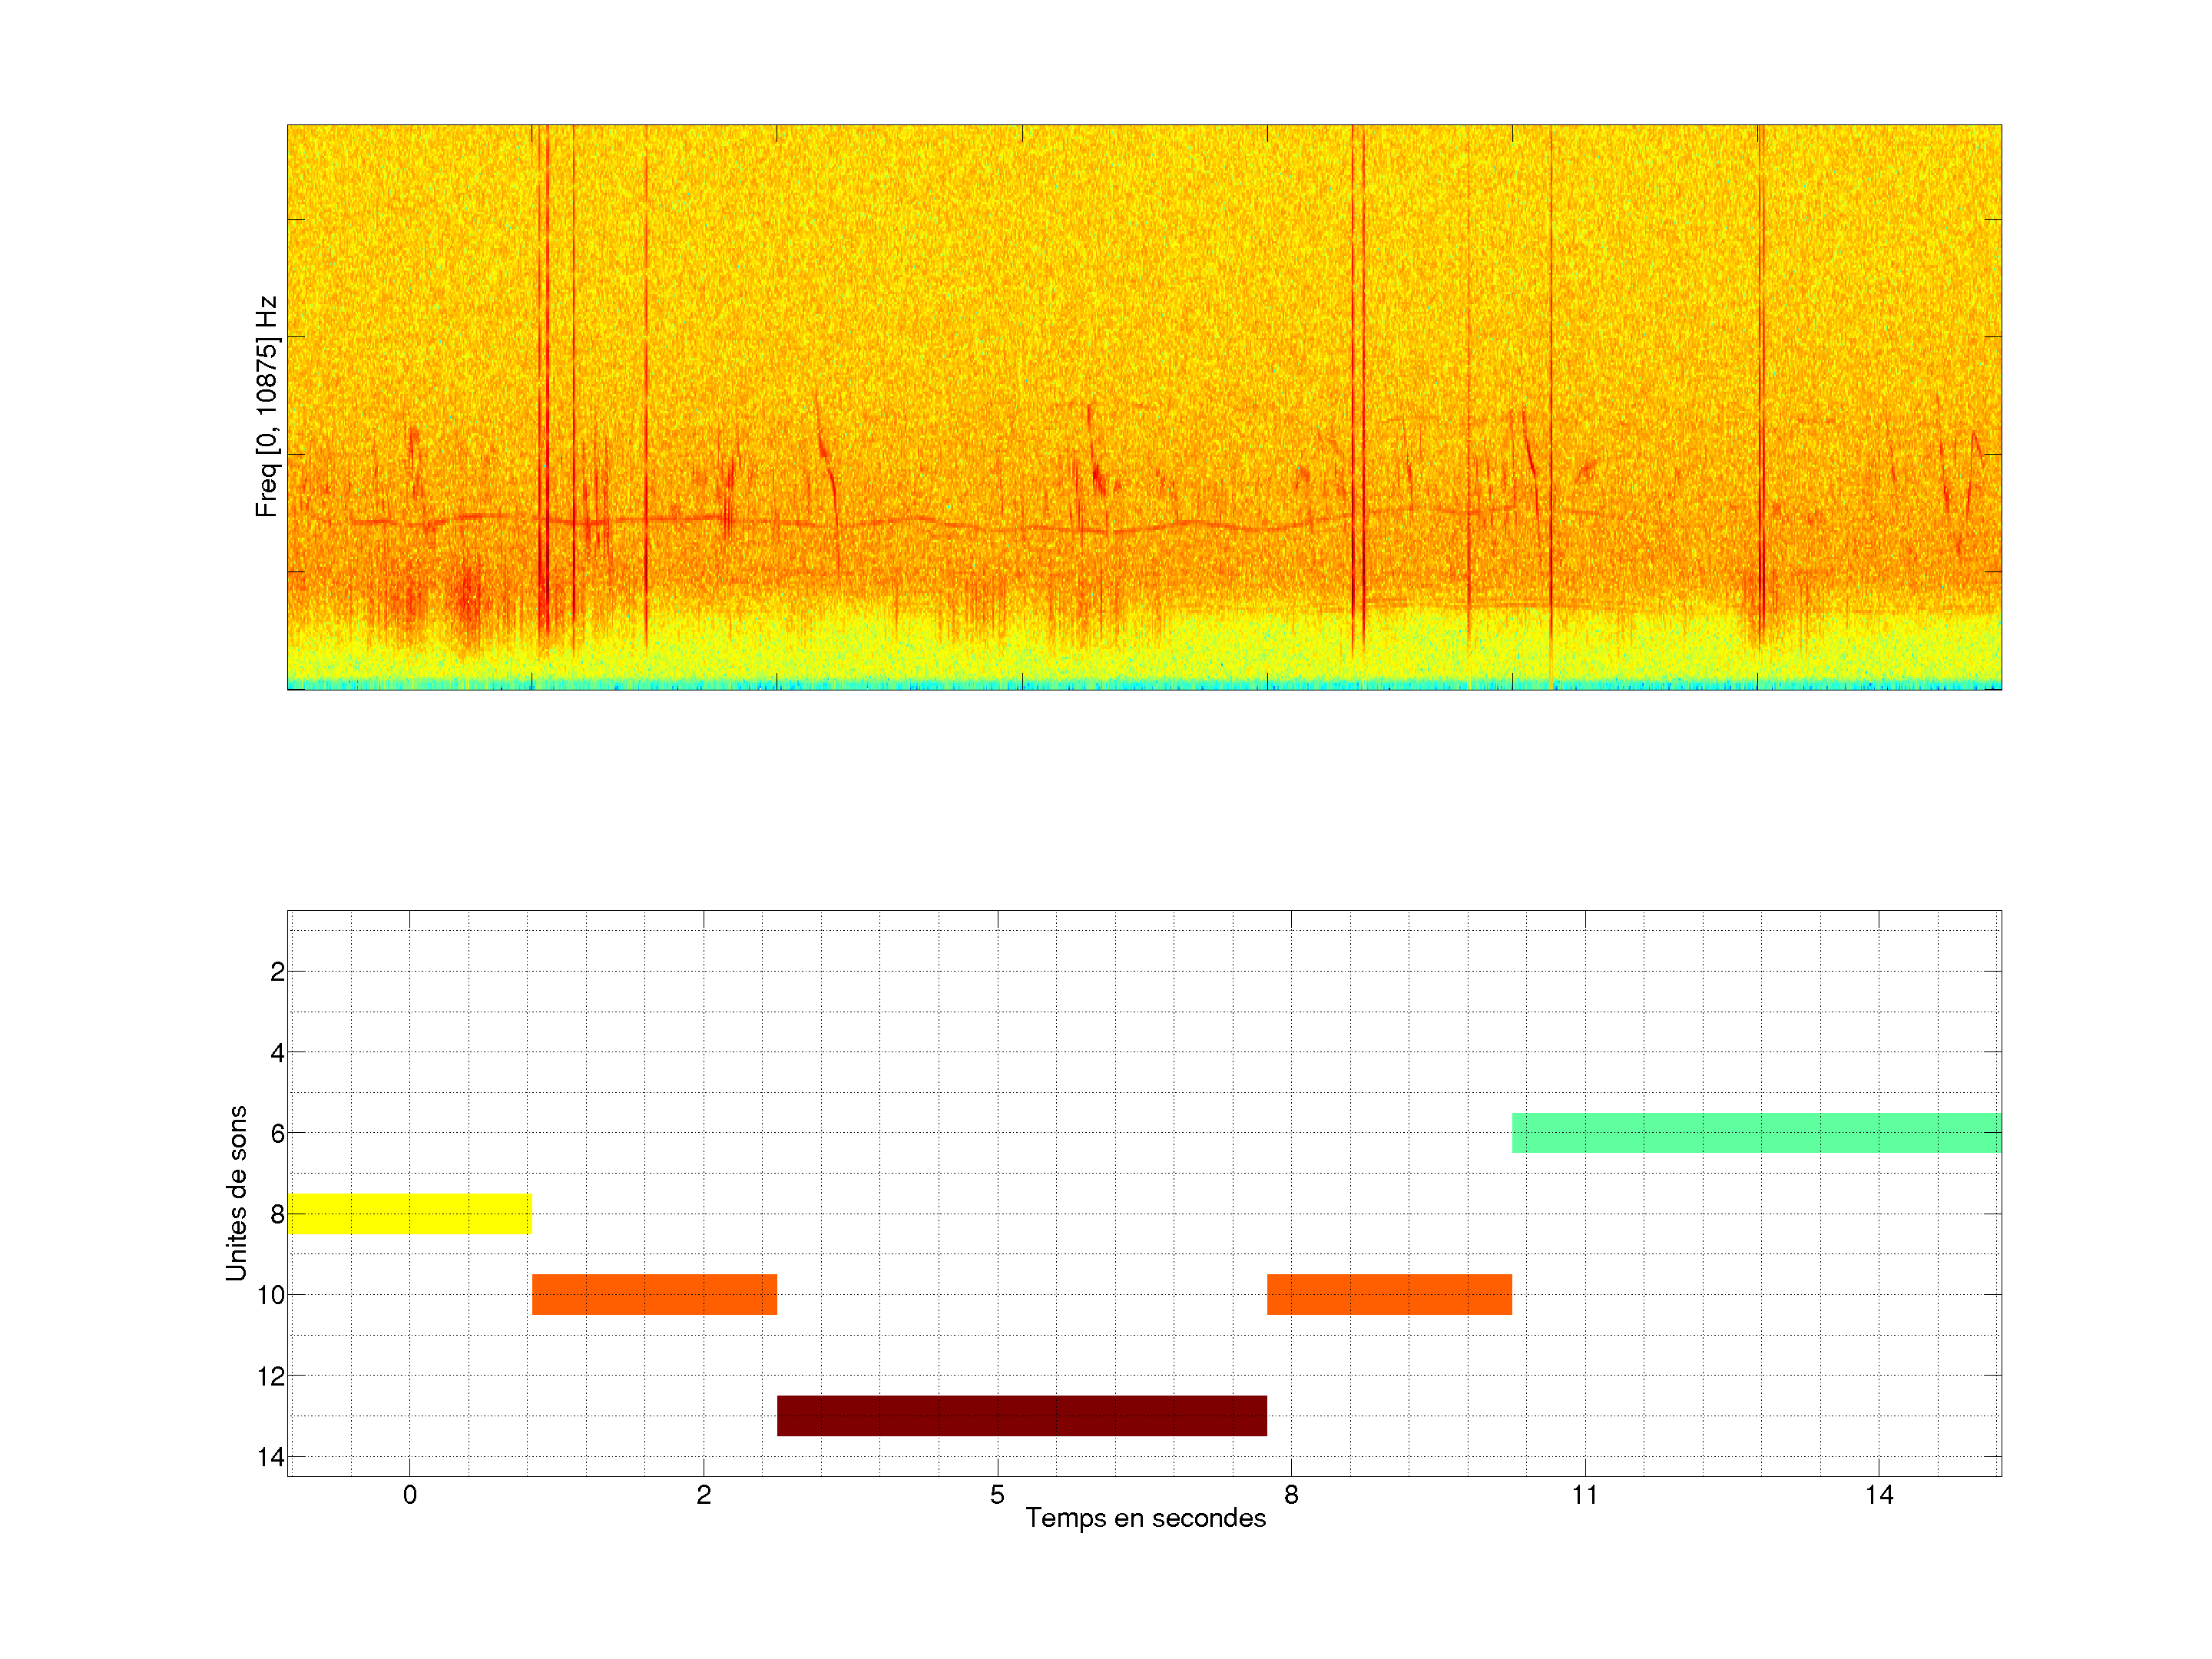Image resolution: width=2212 pixels, height=1659 pixels.
Task: Click the green bar at unit 6
Action: click(x=1756, y=1132)
